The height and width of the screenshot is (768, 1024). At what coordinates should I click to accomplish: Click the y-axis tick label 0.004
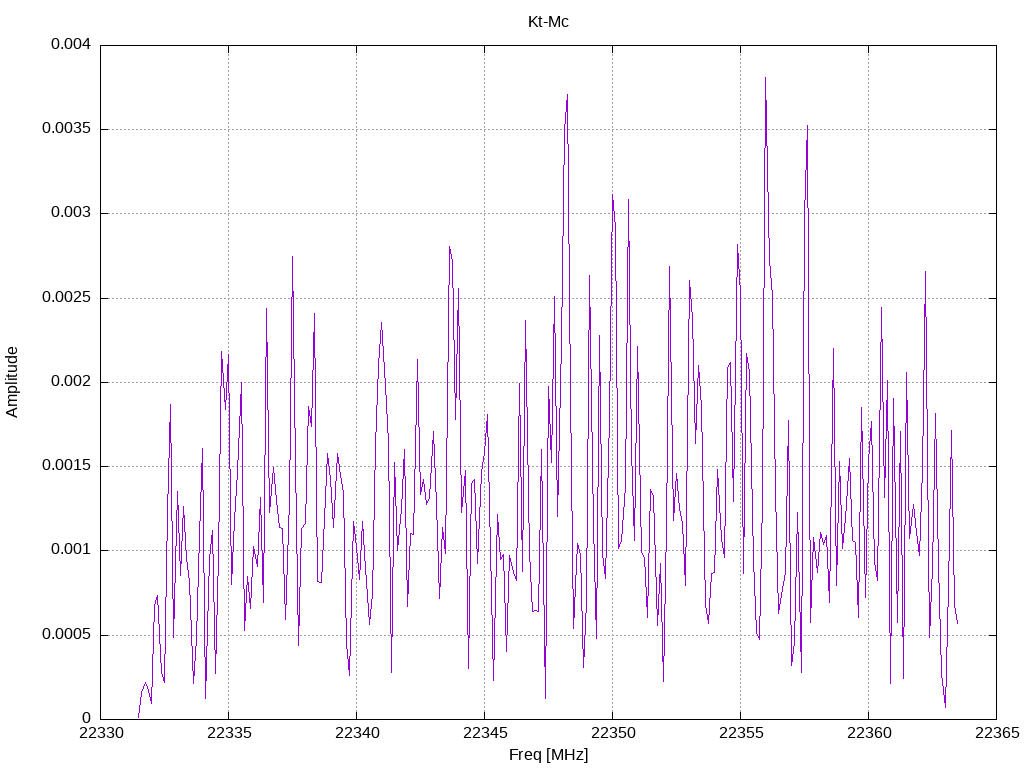pyautogui.click(x=71, y=44)
